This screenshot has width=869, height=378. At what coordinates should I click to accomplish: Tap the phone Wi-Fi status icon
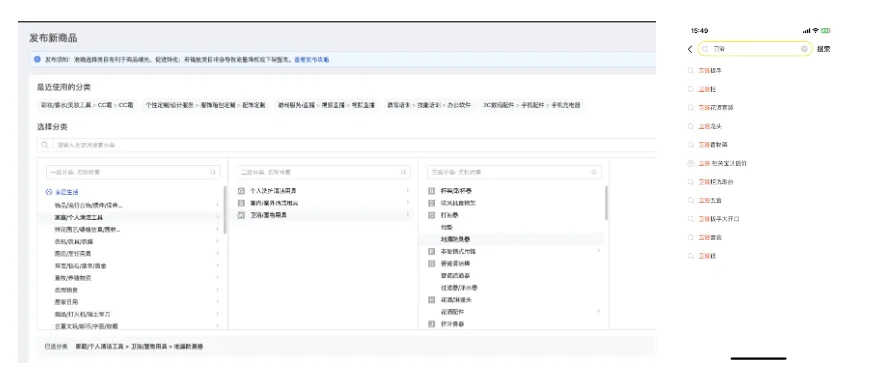coord(816,30)
